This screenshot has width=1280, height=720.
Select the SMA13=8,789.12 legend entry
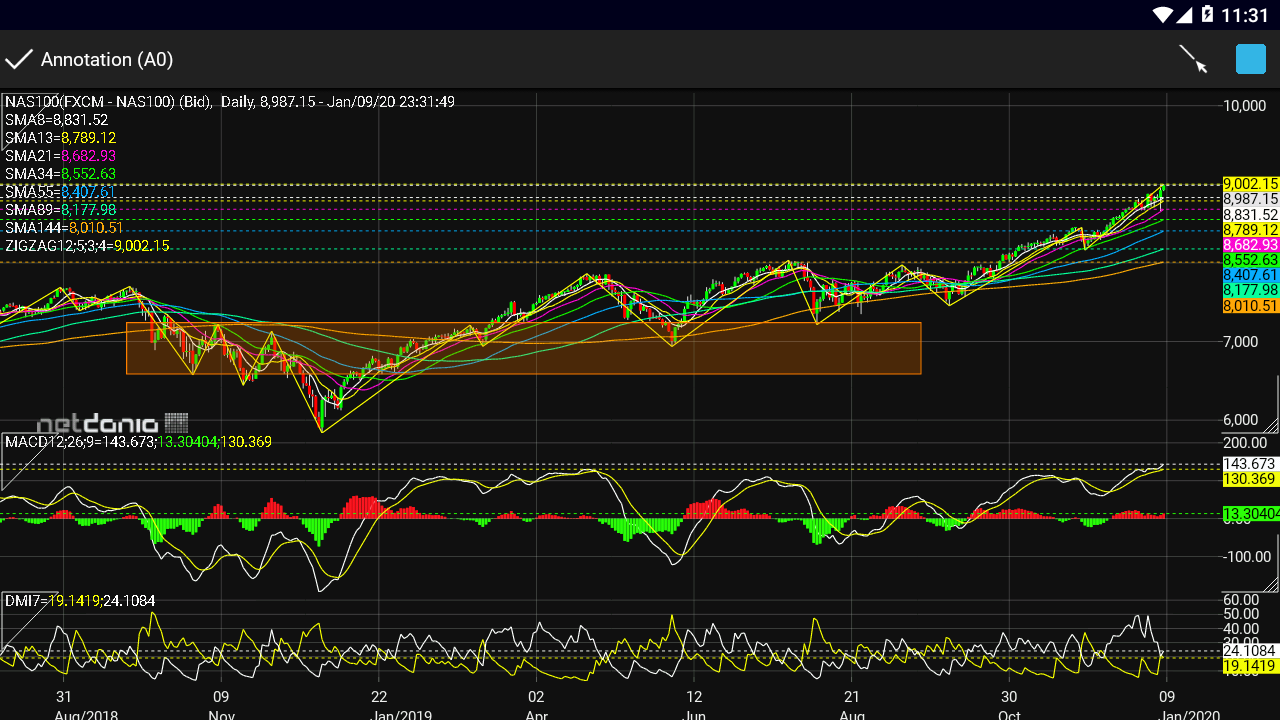(x=60, y=138)
